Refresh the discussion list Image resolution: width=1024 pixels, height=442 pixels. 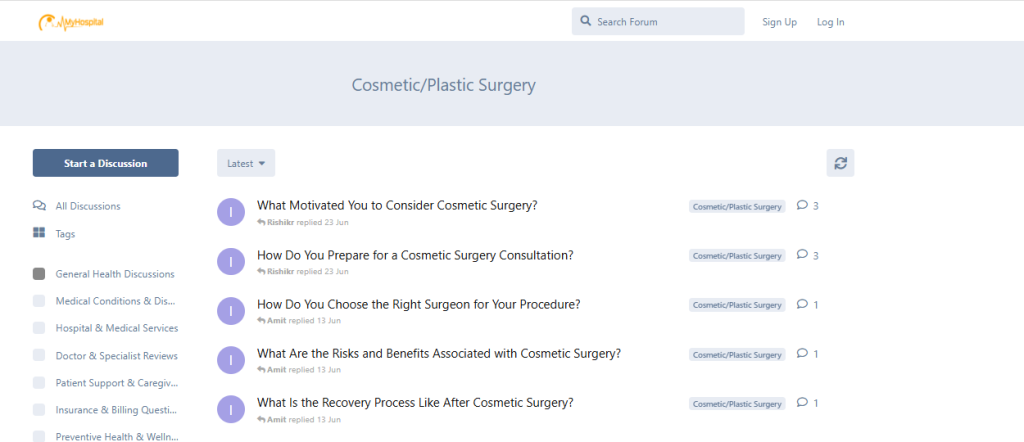[840, 163]
